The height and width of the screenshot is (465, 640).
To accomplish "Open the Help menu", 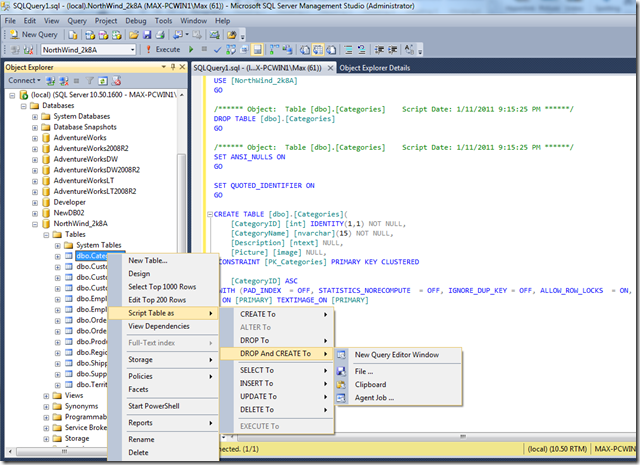I will tap(222, 21).
